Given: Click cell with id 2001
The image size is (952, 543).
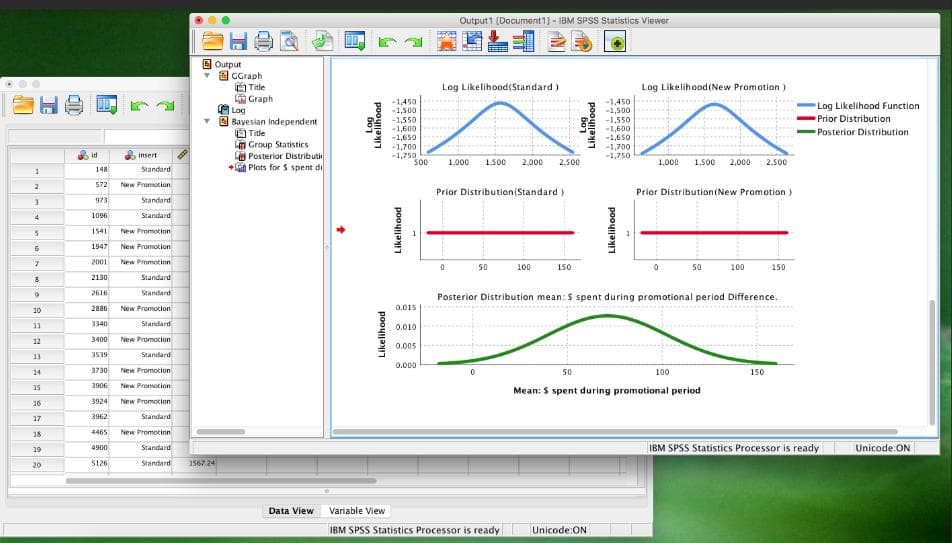Looking at the screenshot, I should click(x=87, y=262).
